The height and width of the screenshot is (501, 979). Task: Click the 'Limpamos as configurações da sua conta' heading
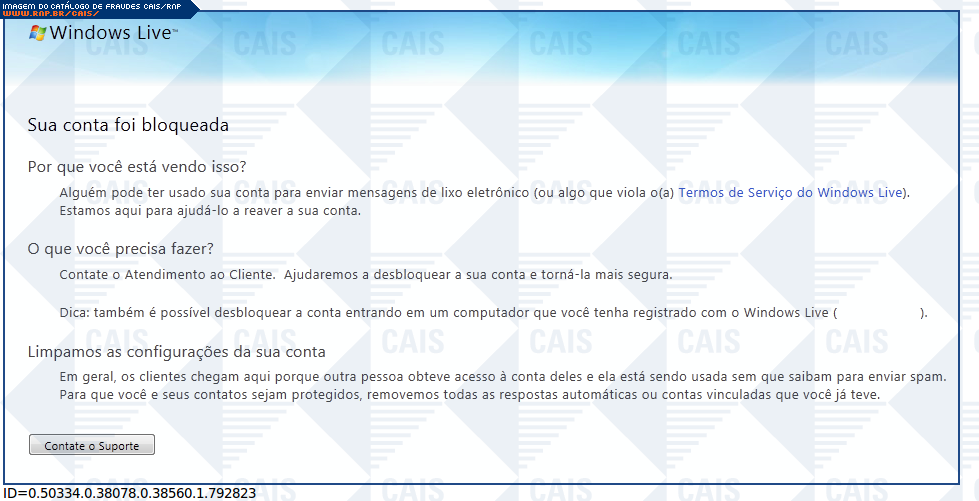pyautogui.click(x=176, y=352)
